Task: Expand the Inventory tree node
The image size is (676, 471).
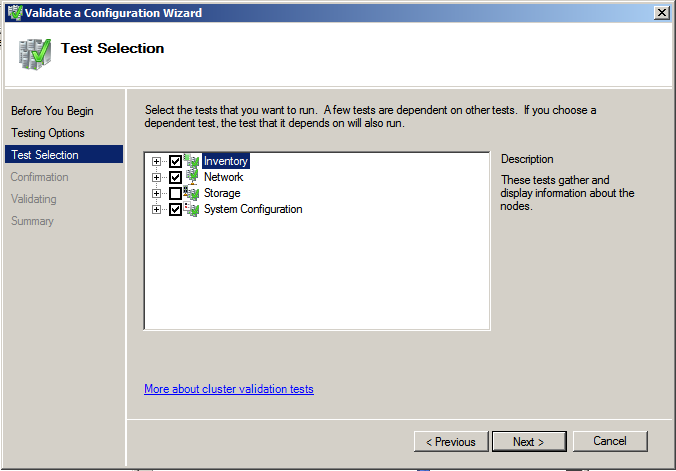Action: pyautogui.click(x=156, y=162)
